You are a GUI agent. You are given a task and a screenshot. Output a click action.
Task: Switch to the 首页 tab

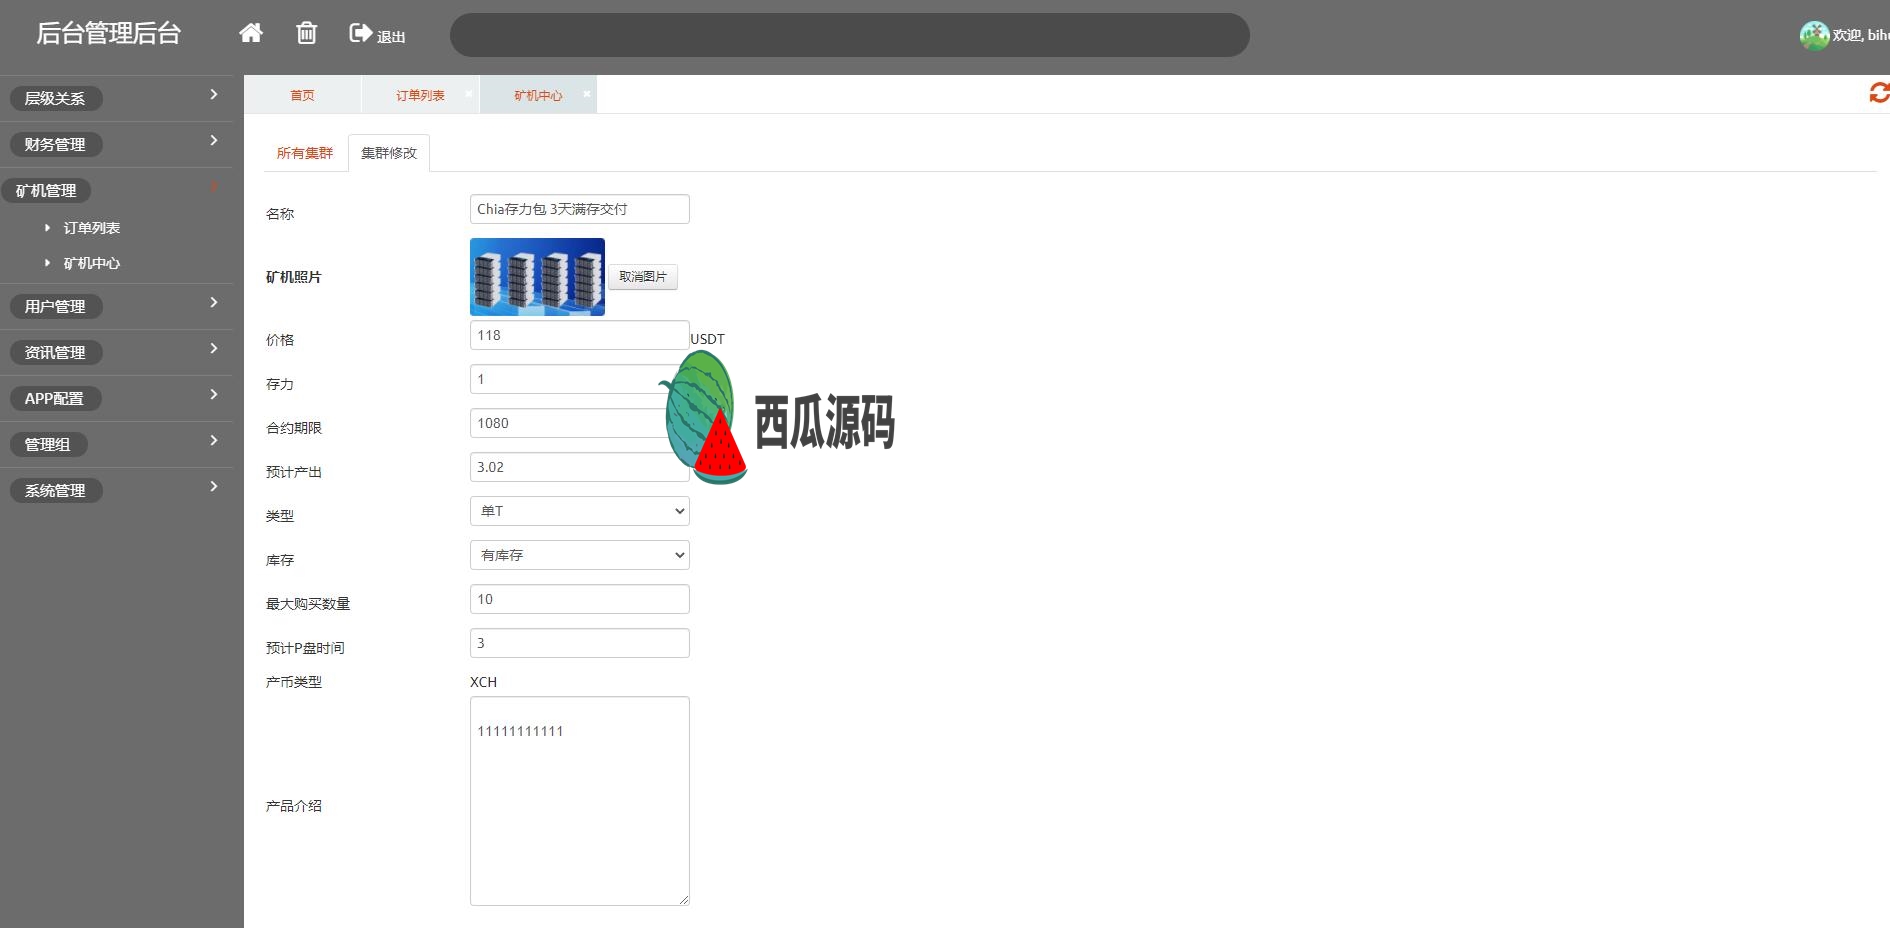(302, 95)
